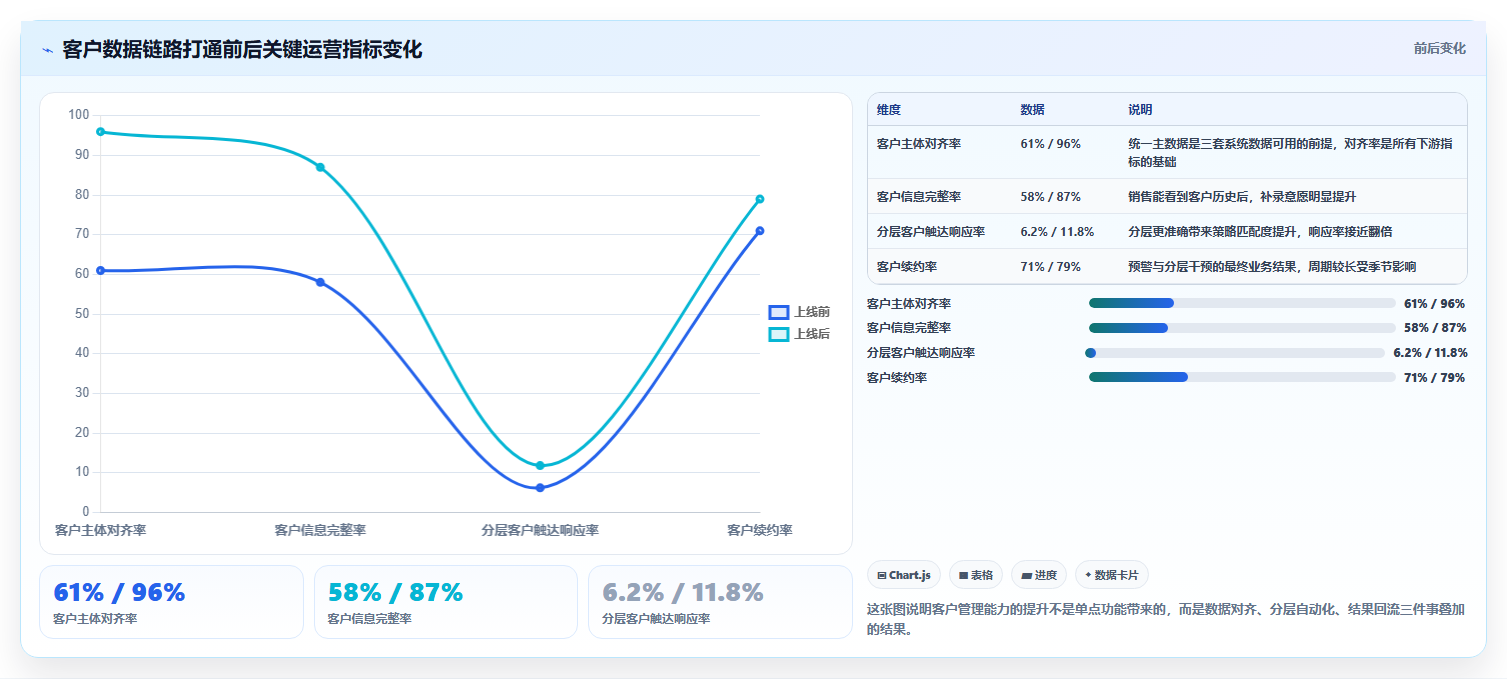
Task: Open the 6.2% / 11.8% data card
Action: pos(720,602)
